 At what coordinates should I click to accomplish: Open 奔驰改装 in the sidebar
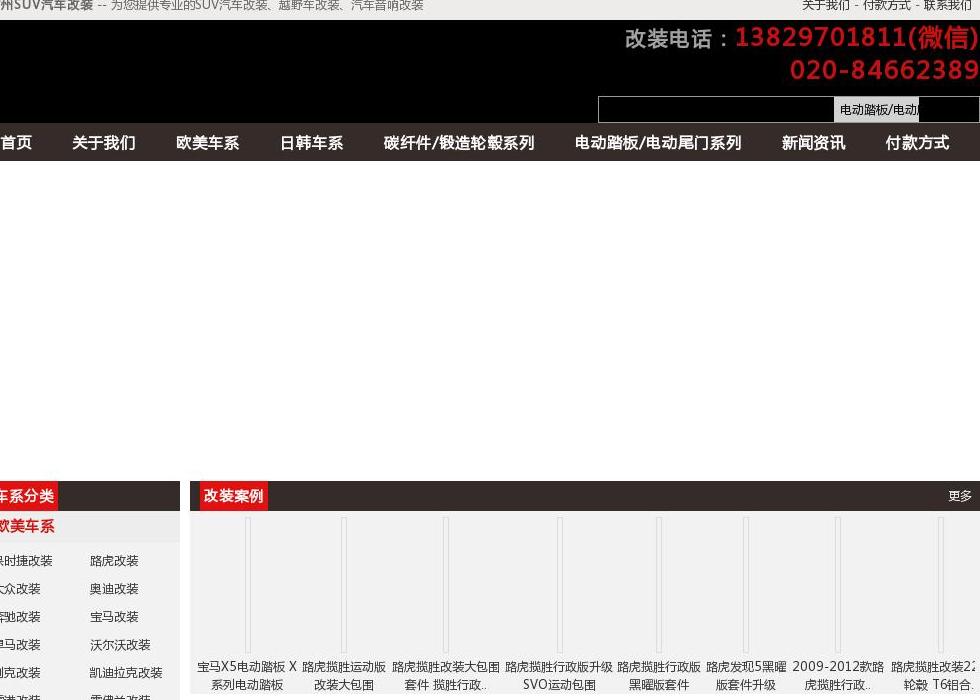[x=20, y=617]
